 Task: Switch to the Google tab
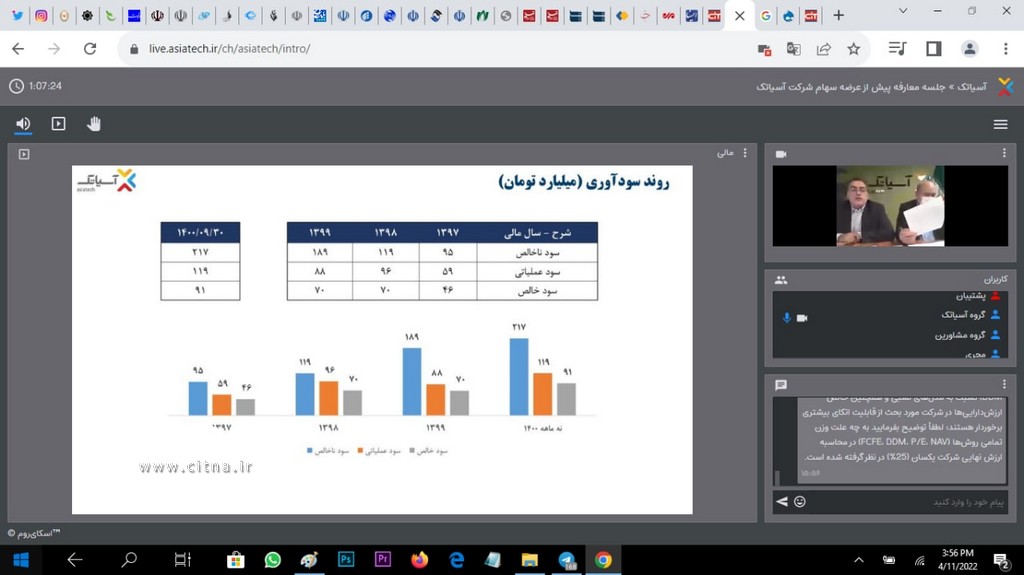tap(766, 16)
